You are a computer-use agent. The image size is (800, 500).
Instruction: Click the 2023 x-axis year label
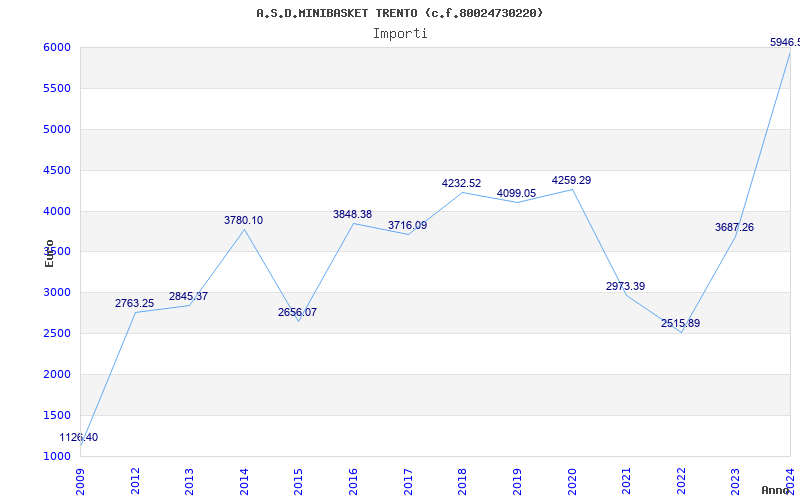pos(736,481)
